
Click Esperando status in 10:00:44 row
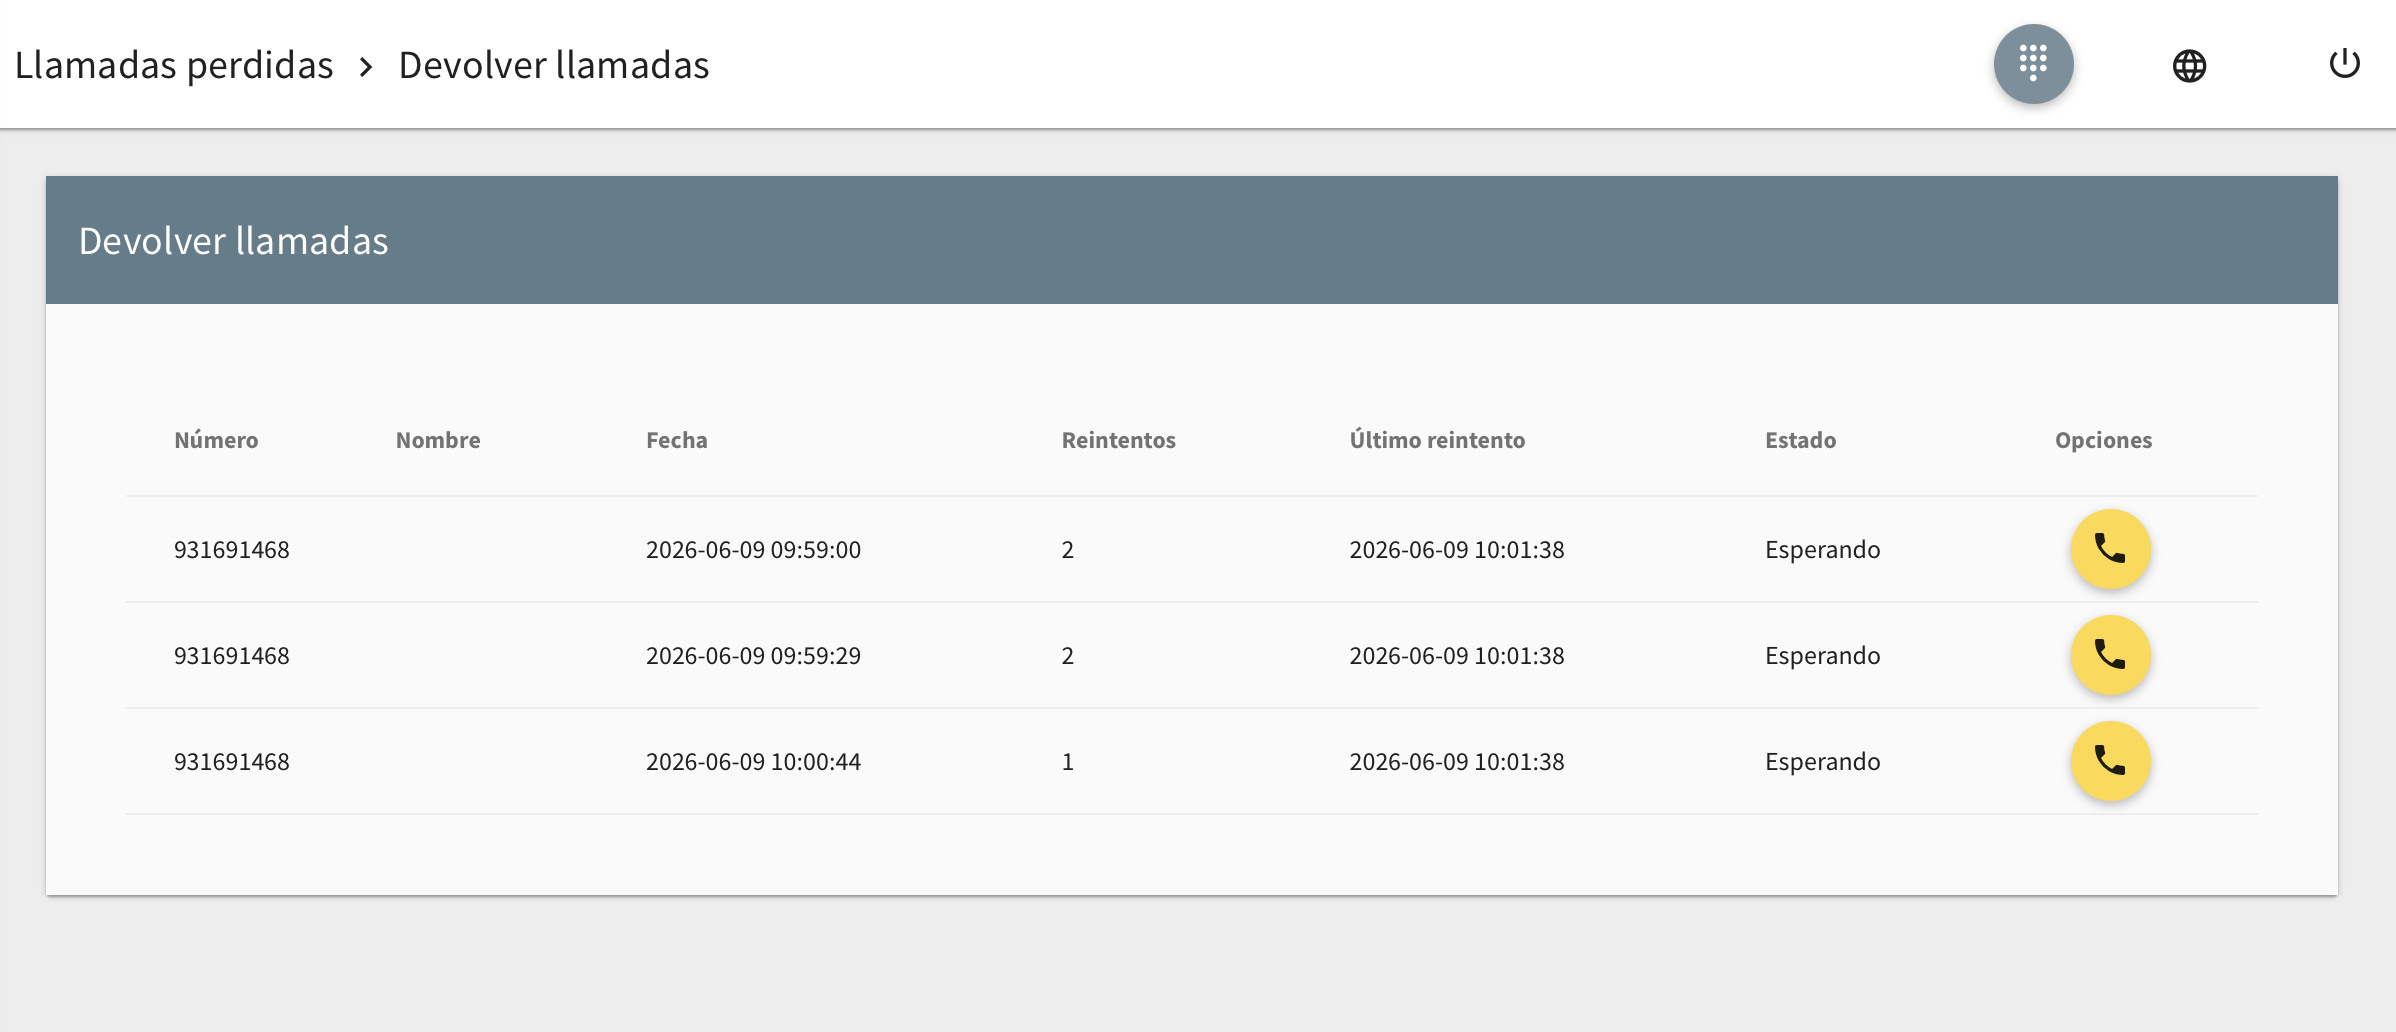[1823, 762]
